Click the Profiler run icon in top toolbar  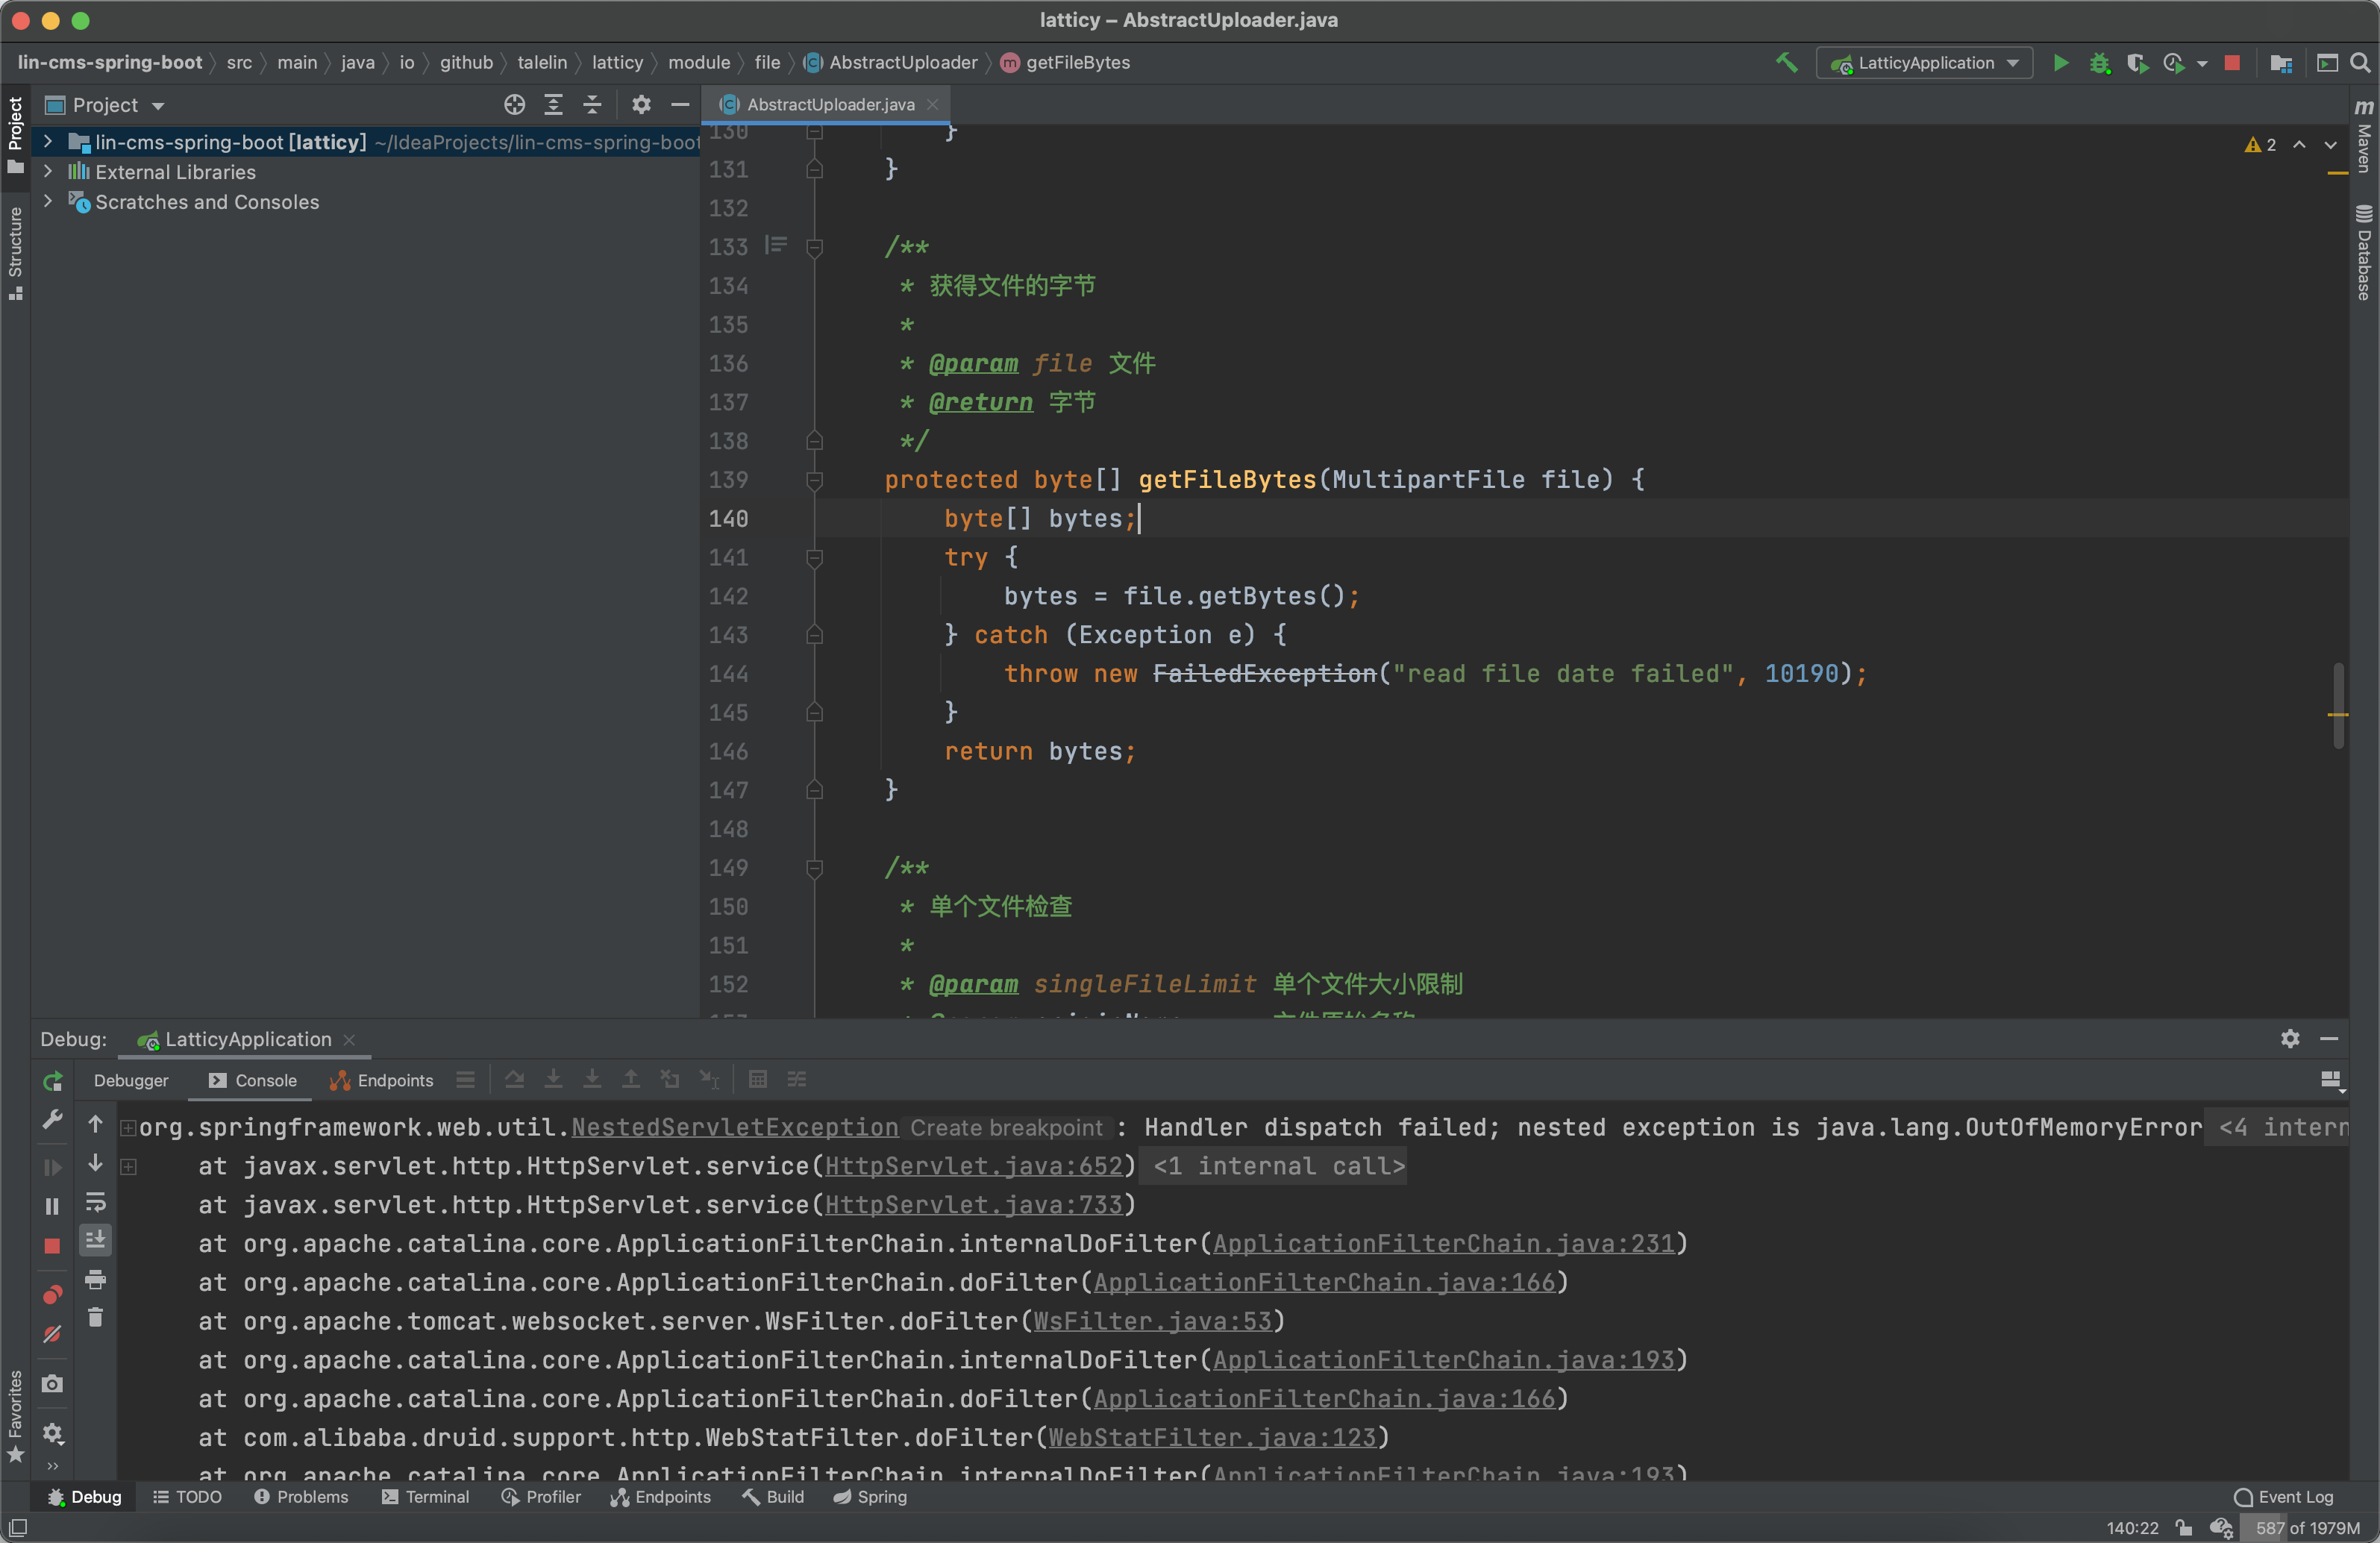[2174, 63]
